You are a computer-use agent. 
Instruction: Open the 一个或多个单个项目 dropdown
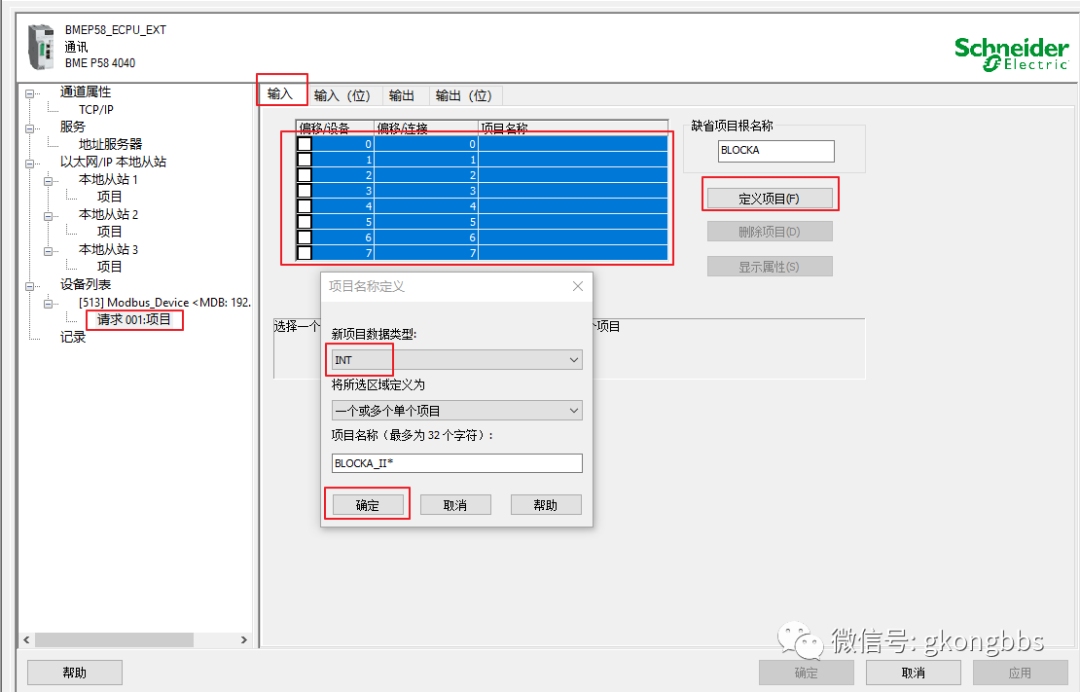click(457, 411)
